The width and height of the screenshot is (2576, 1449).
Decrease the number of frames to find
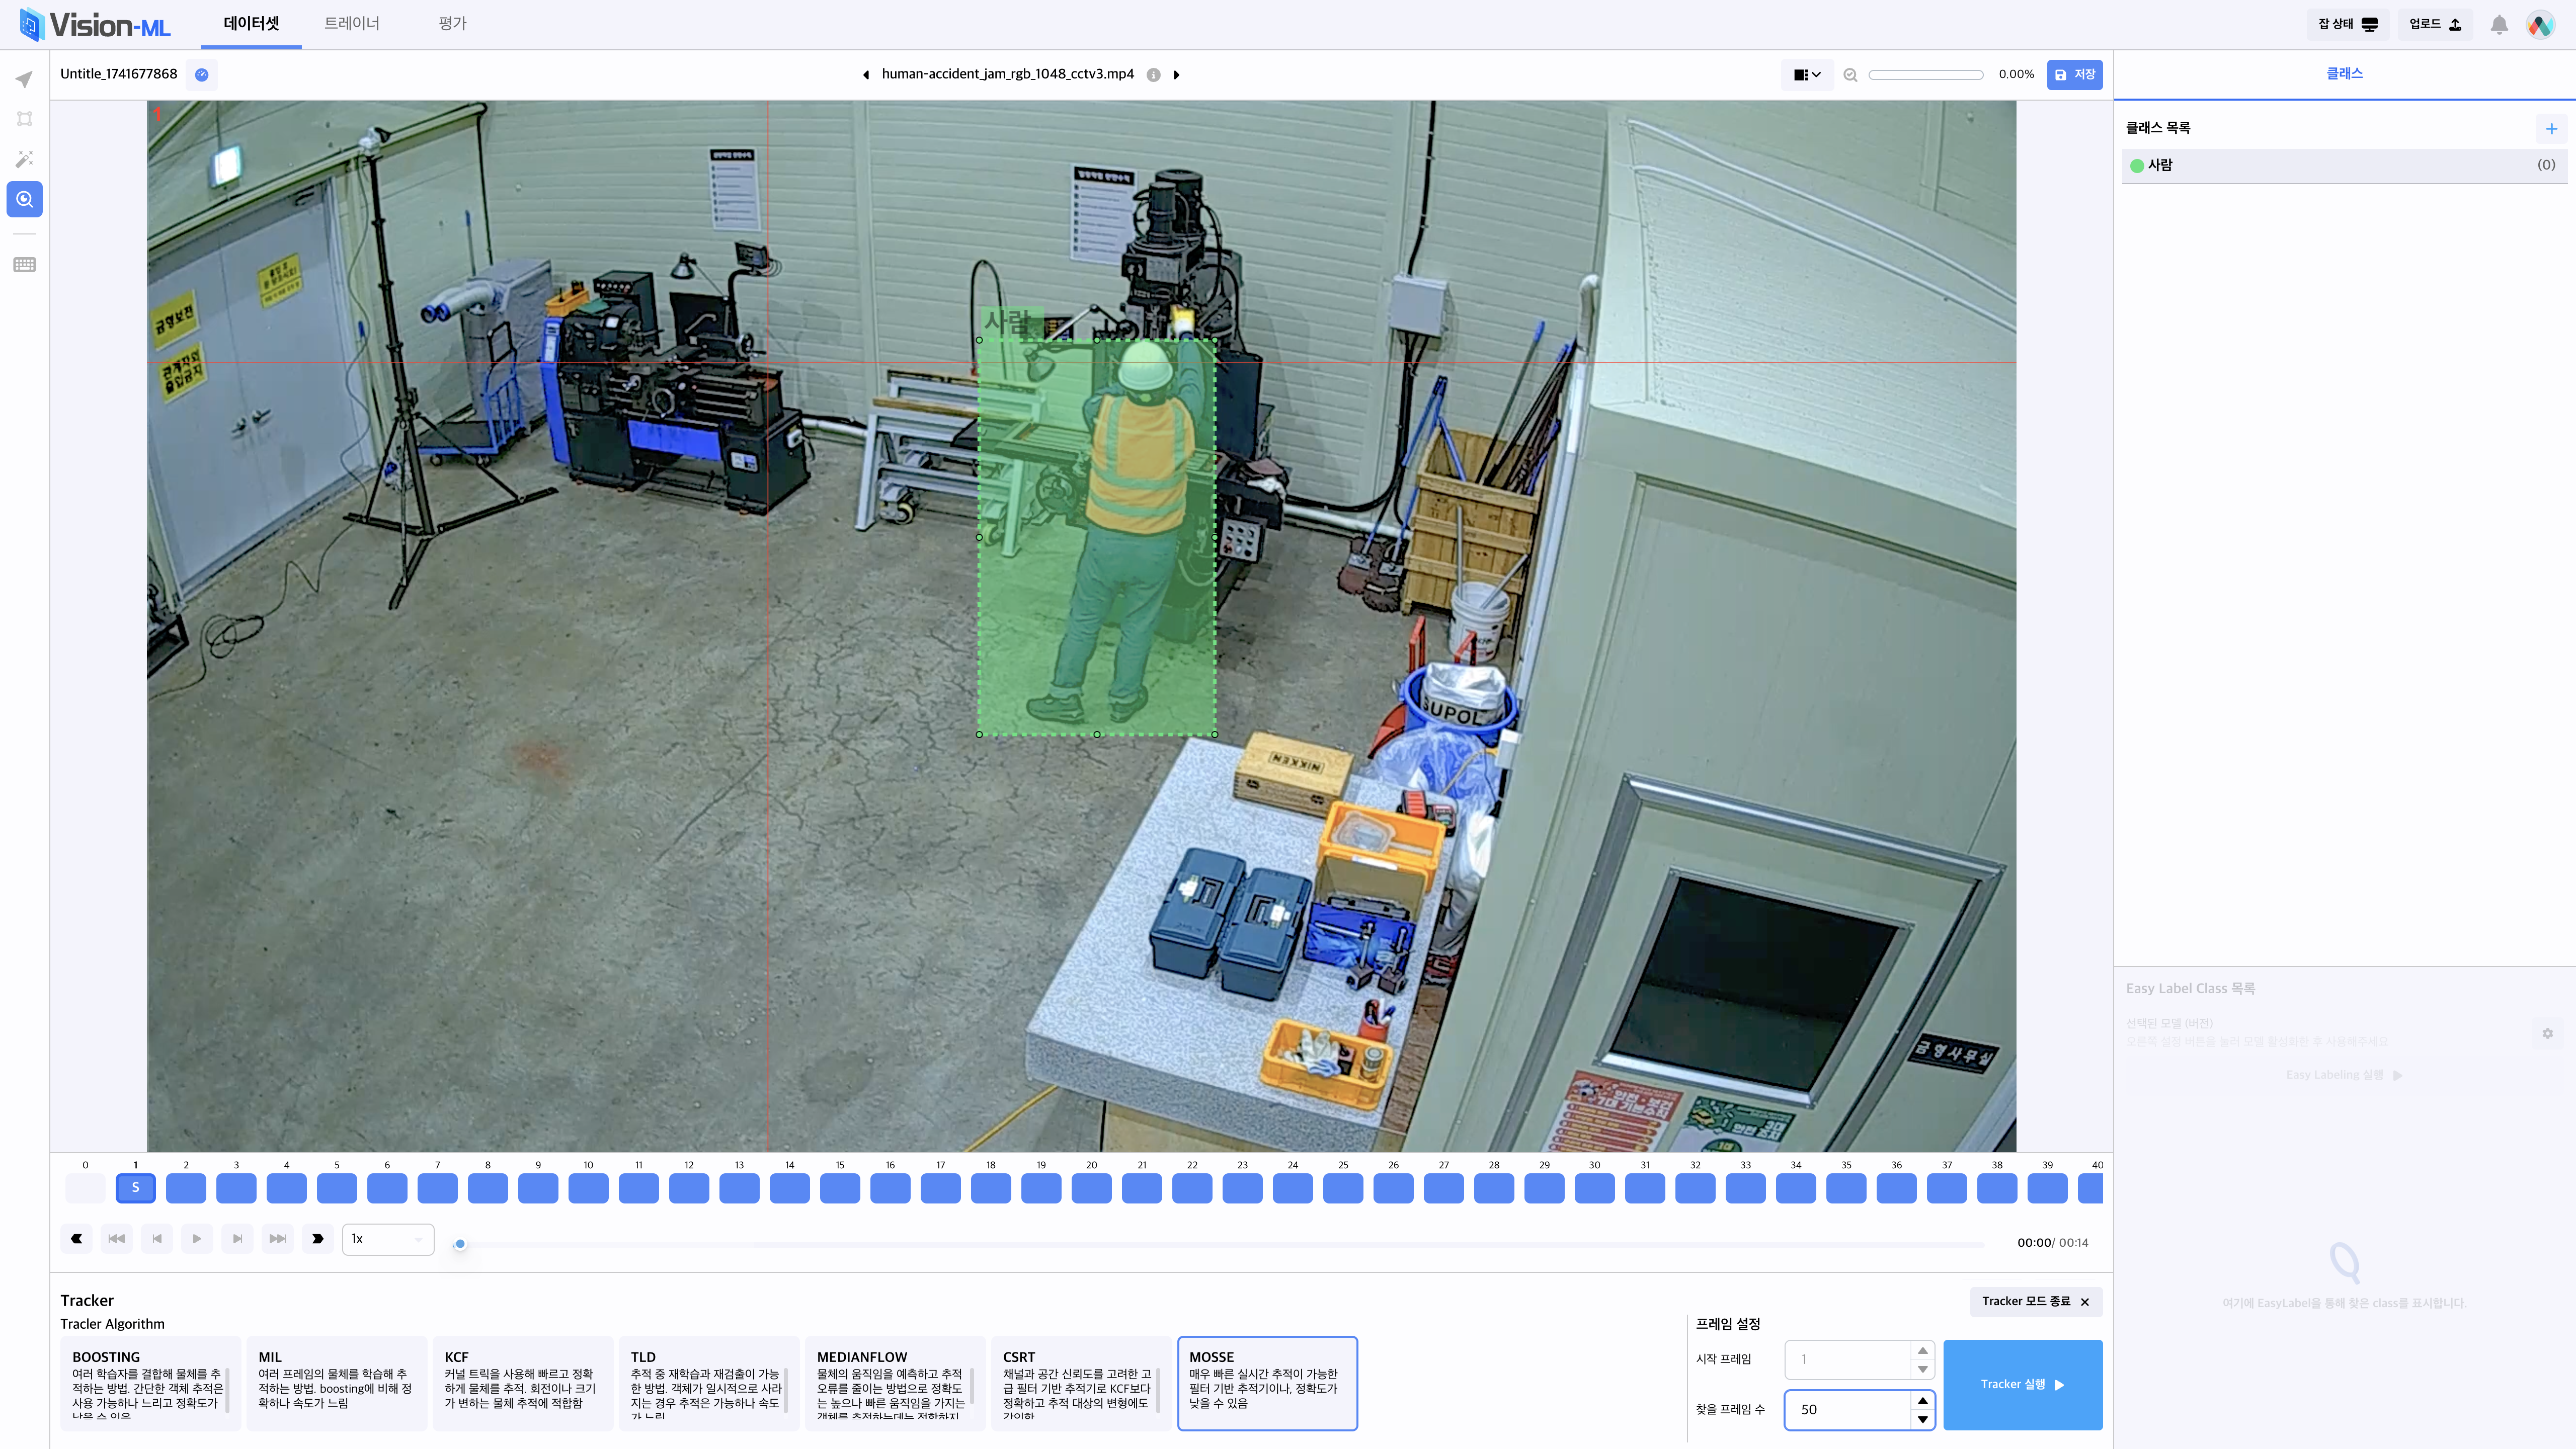pos(1922,1419)
